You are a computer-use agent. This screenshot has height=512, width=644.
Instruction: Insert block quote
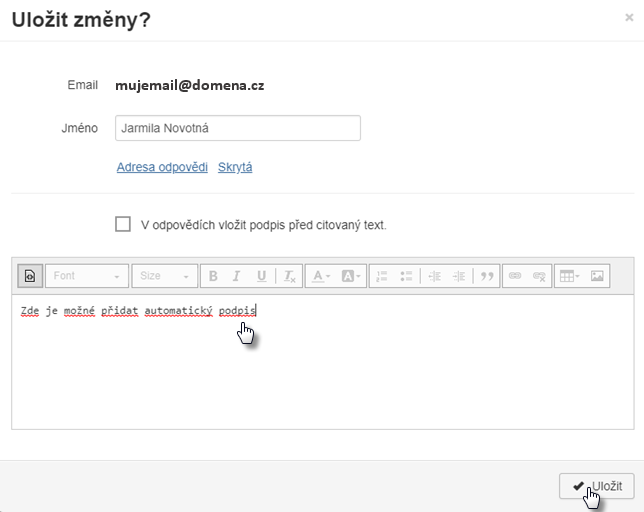(x=487, y=276)
